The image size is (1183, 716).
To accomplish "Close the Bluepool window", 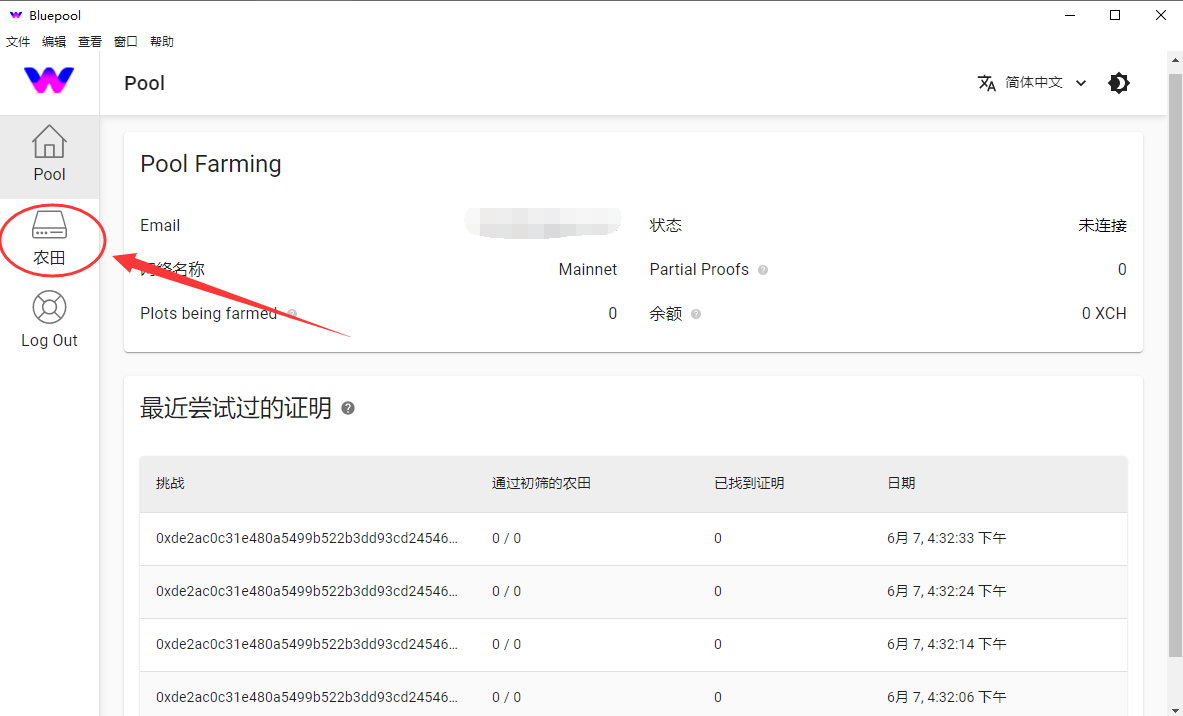I will (x=1160, y=15).
